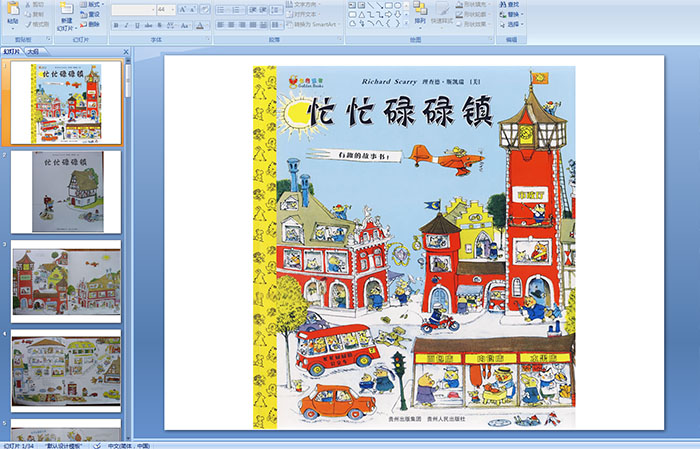The height and width of the screenshot is (449, 700).
Task: Toggle Italic formatting
Action: (x=126, y=25)
